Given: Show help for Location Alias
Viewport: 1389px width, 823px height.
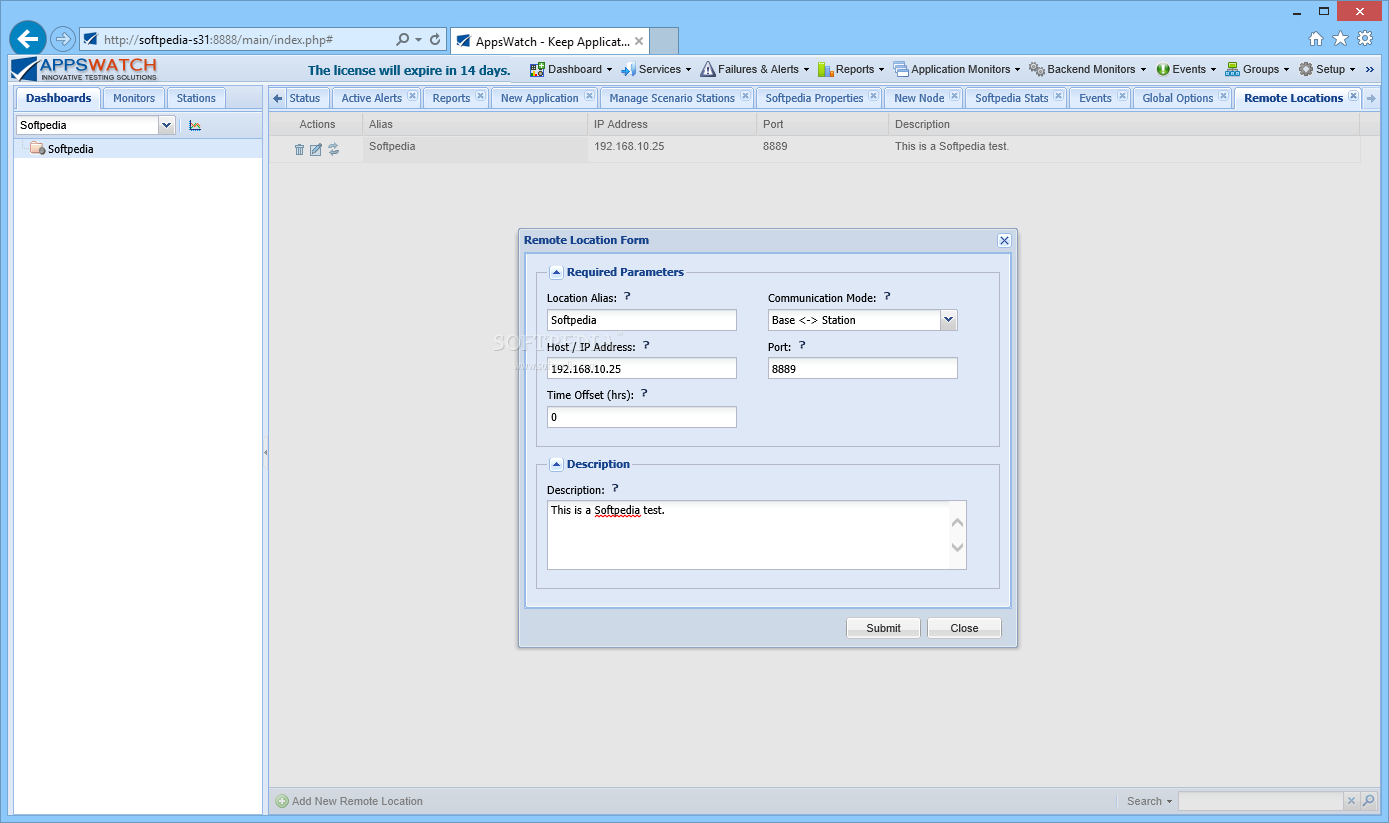Looking at the screenshot, I should click(x=627, y=297).
